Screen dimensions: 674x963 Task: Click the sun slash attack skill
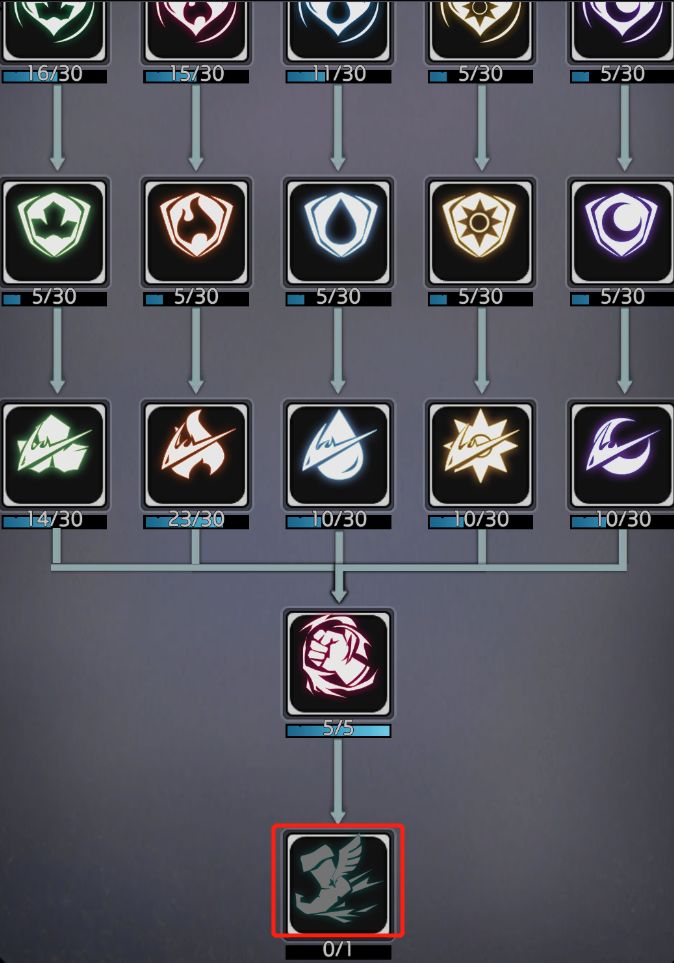pos(480,454)
